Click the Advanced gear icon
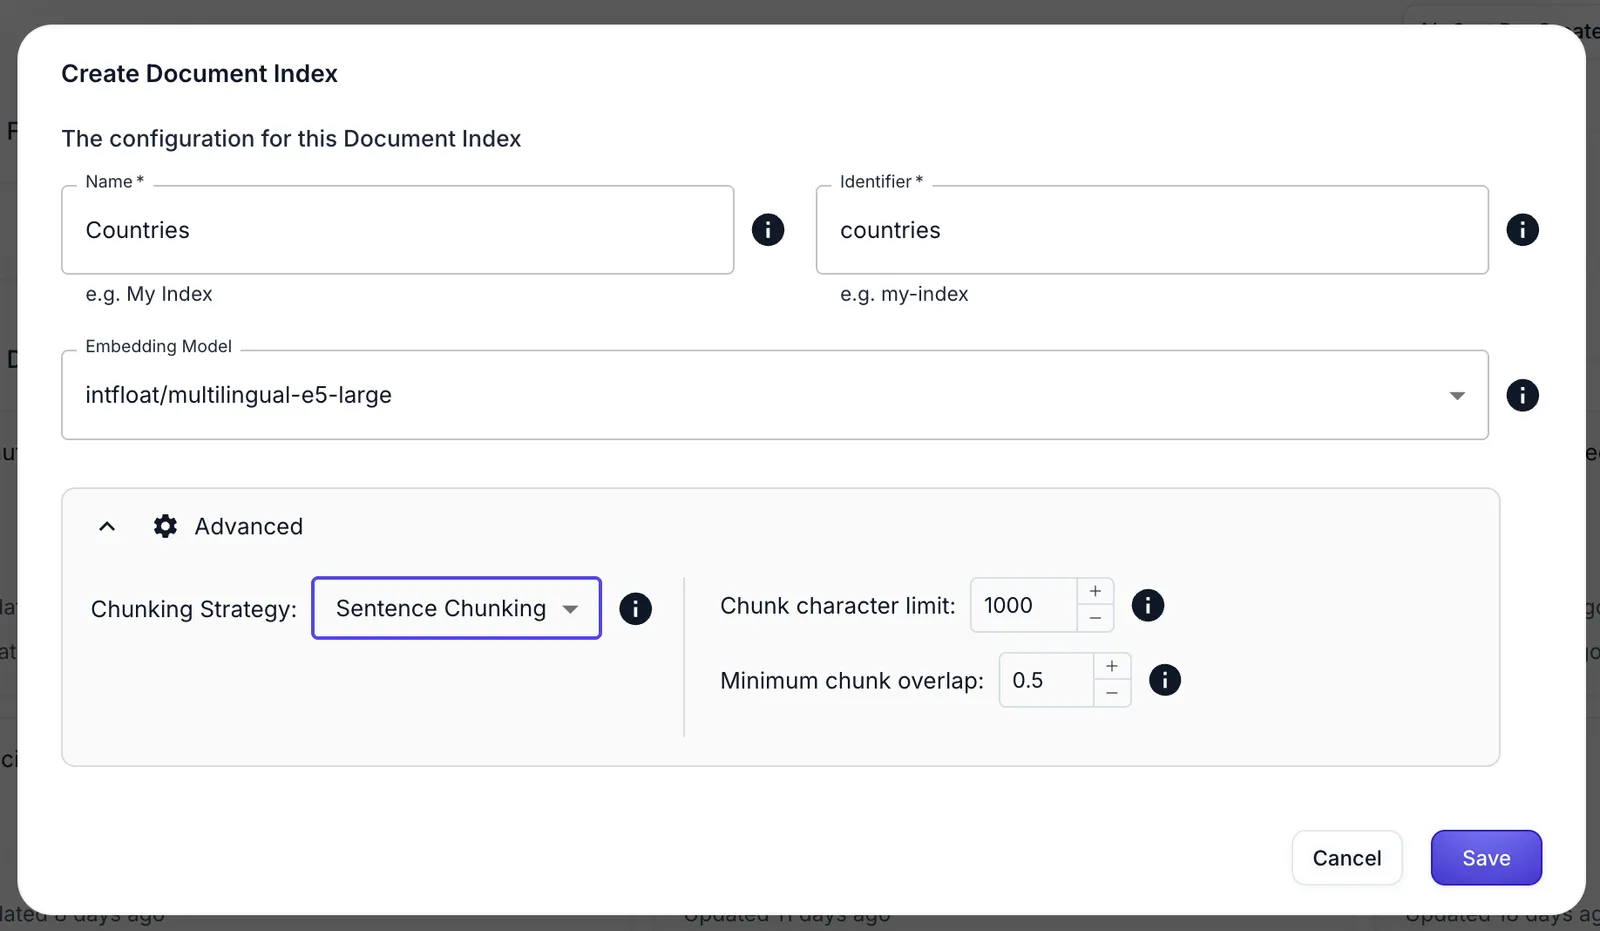This screenshot has width=1600, height=931. point(165,526)
